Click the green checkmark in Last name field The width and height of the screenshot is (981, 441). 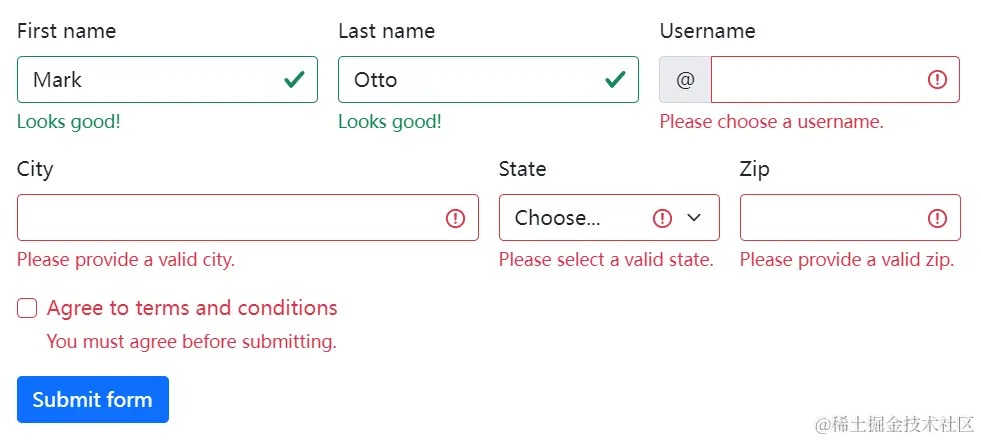pos(615,80)
